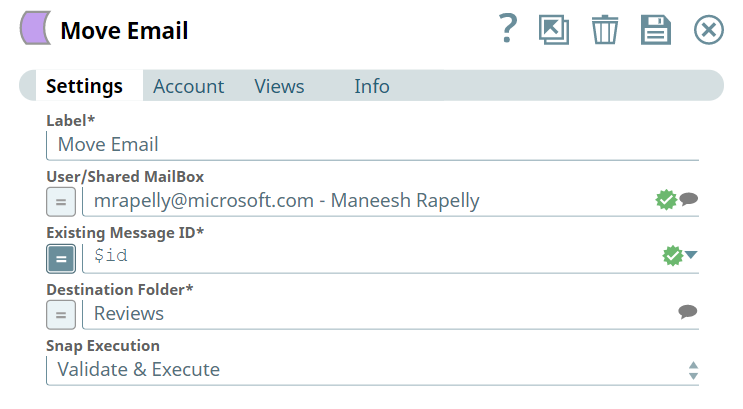The width and height of the screenshot is (743, 409).
Task: Switch to the Account tab
Action: click(x=189, y=86)
